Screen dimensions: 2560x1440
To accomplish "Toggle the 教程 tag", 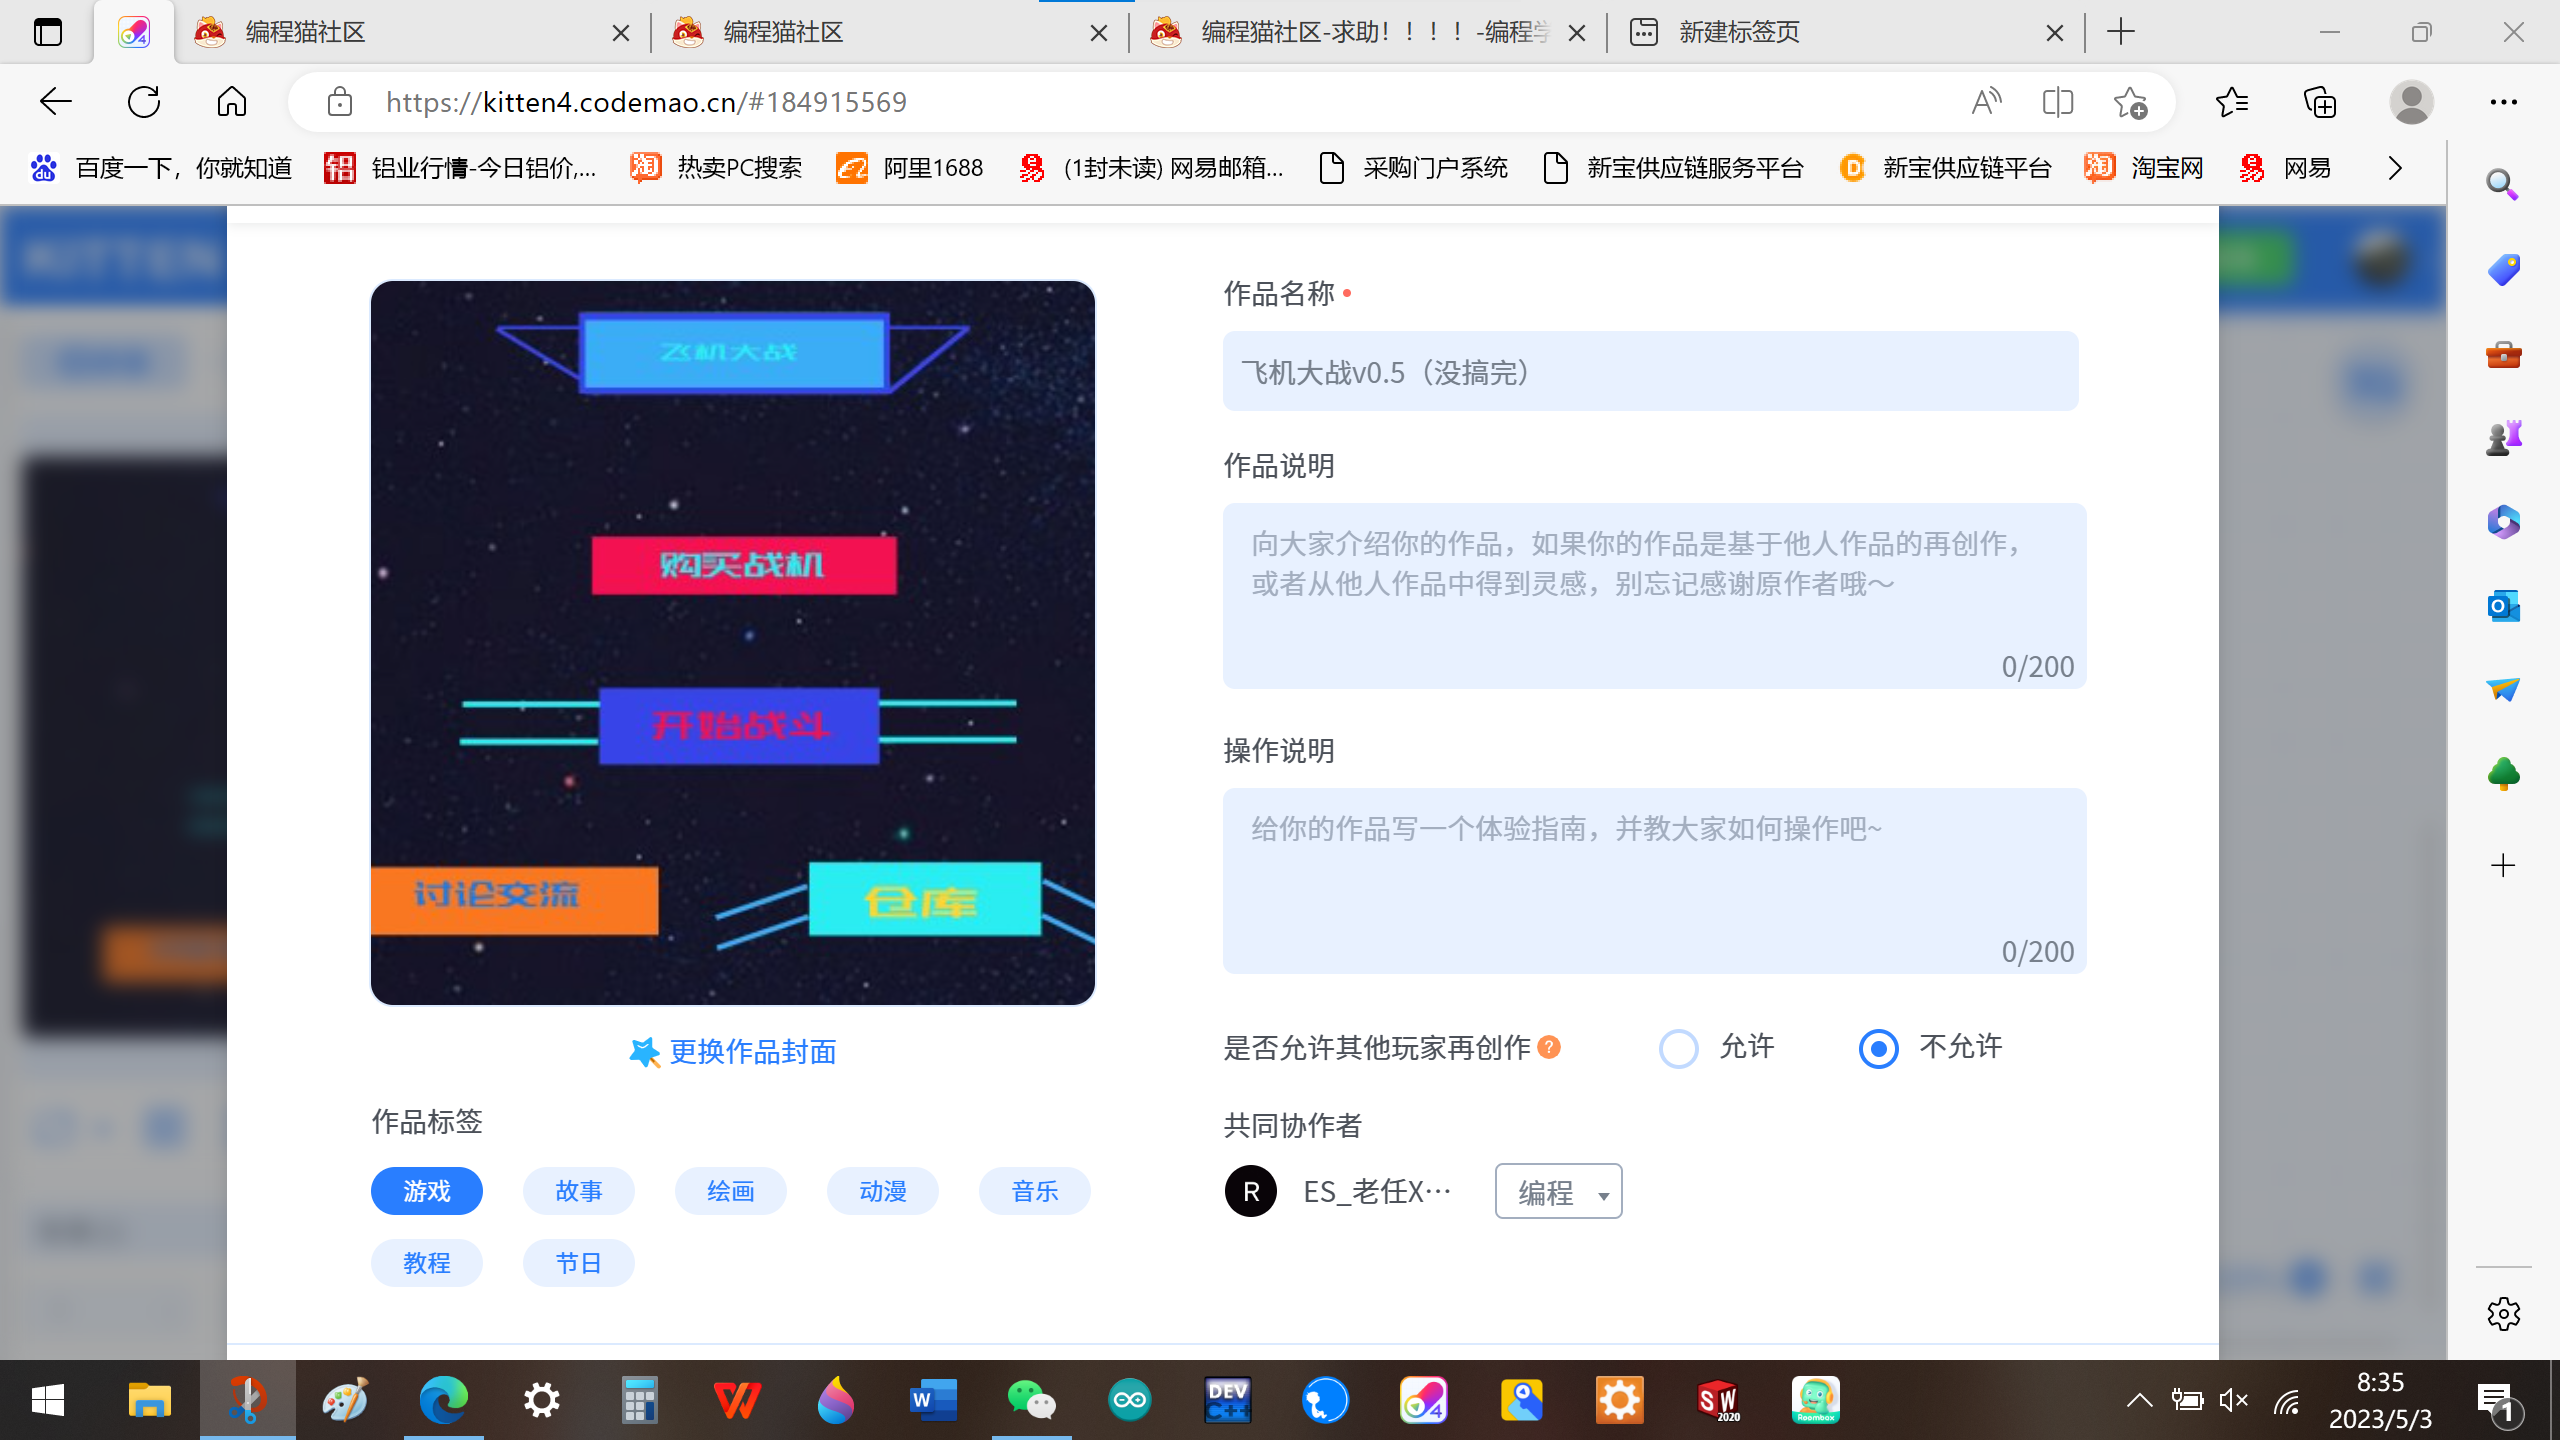I will [427, 1263].
